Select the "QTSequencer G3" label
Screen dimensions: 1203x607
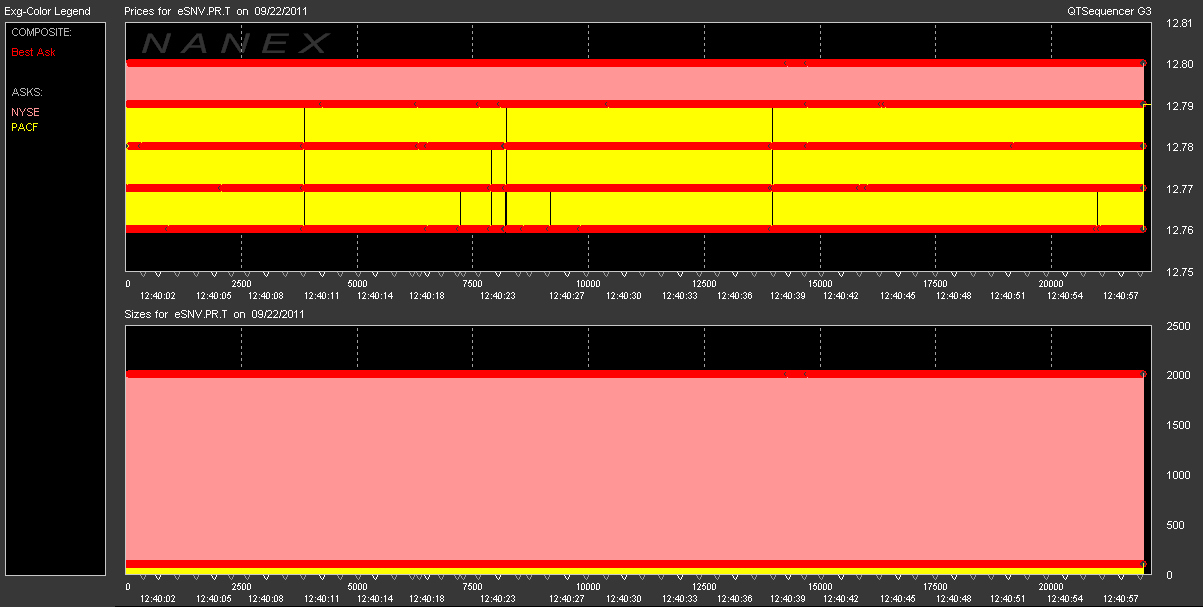pos(1110,11)
